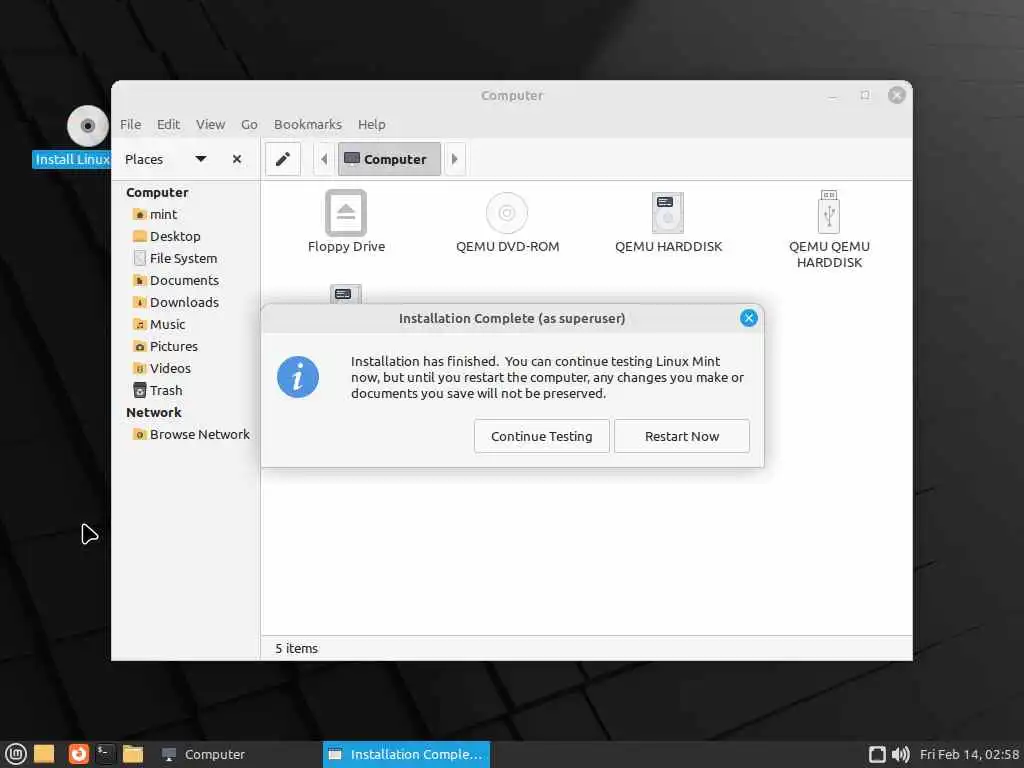Open the Files launcher in taskbar

pyautogui.click(x=133, y=754)
